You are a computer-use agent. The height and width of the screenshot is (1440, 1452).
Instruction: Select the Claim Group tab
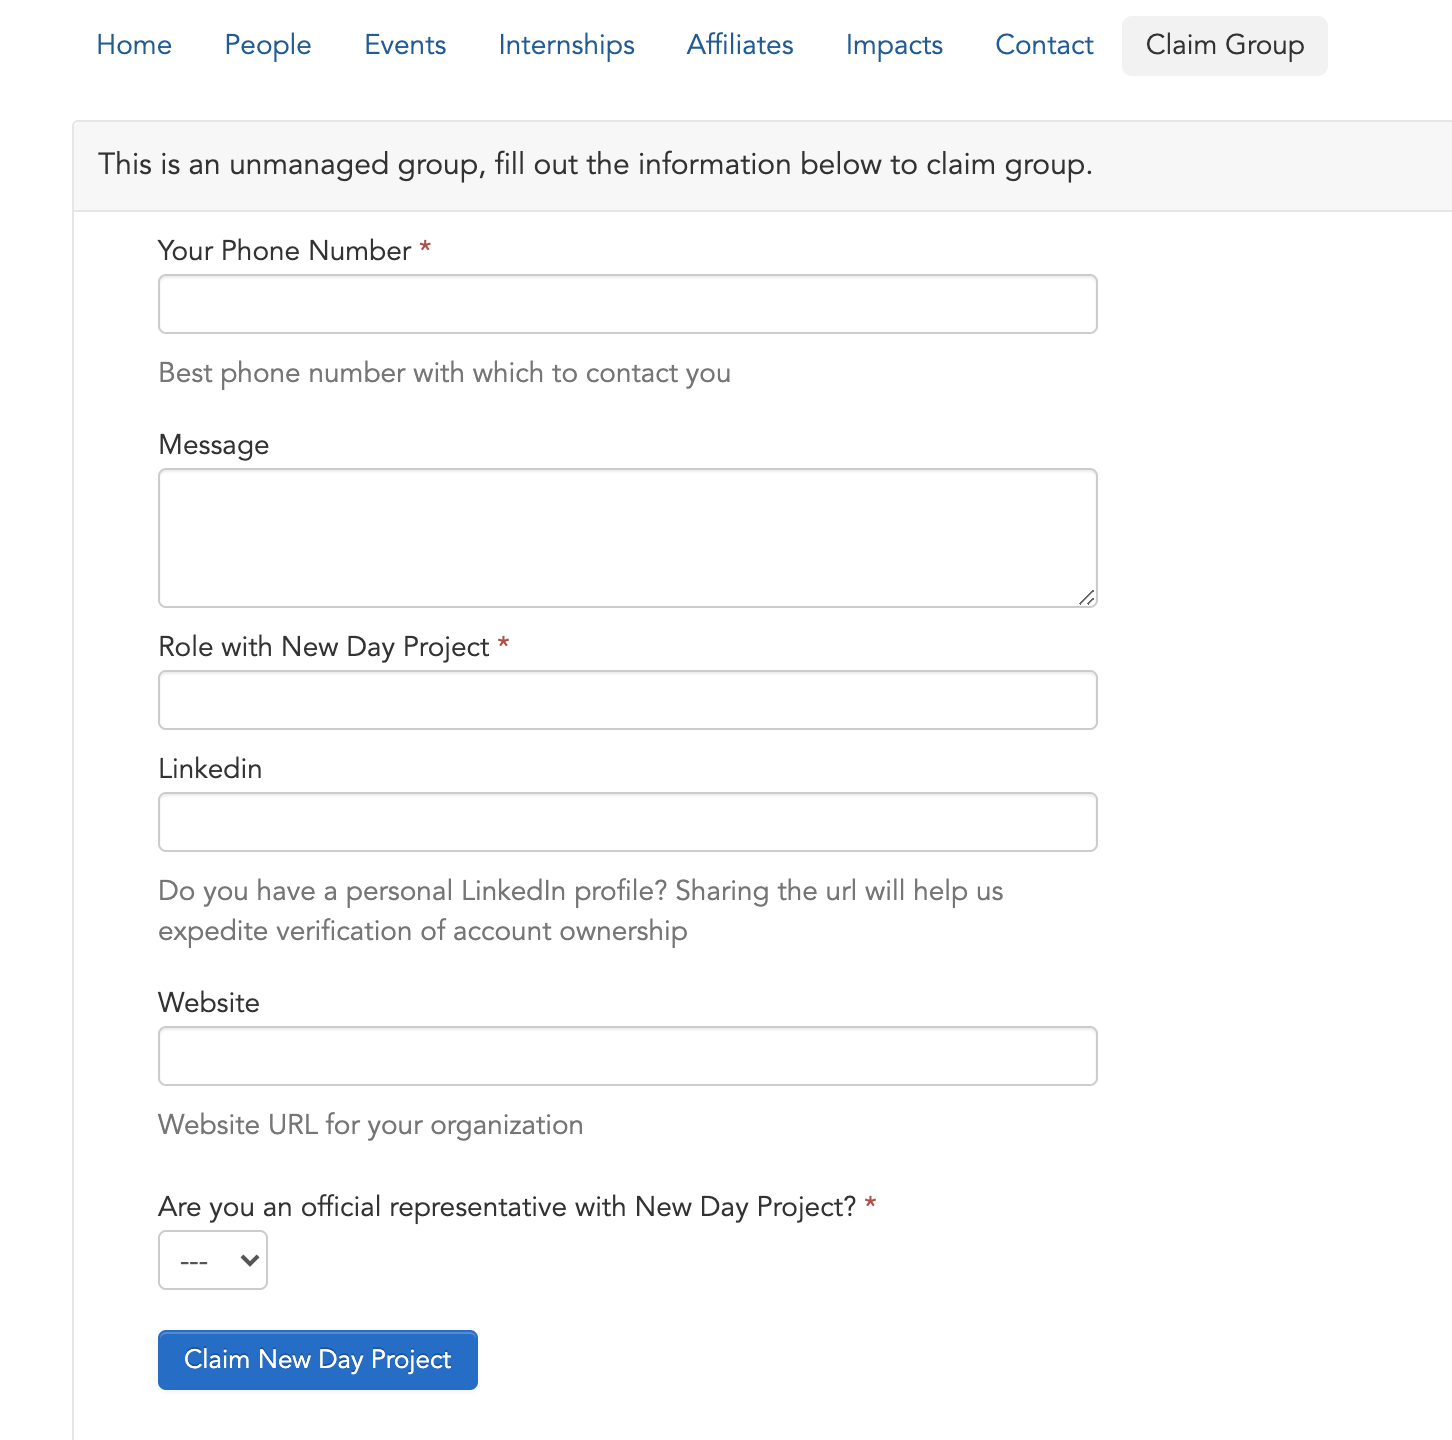[1225, 45]
